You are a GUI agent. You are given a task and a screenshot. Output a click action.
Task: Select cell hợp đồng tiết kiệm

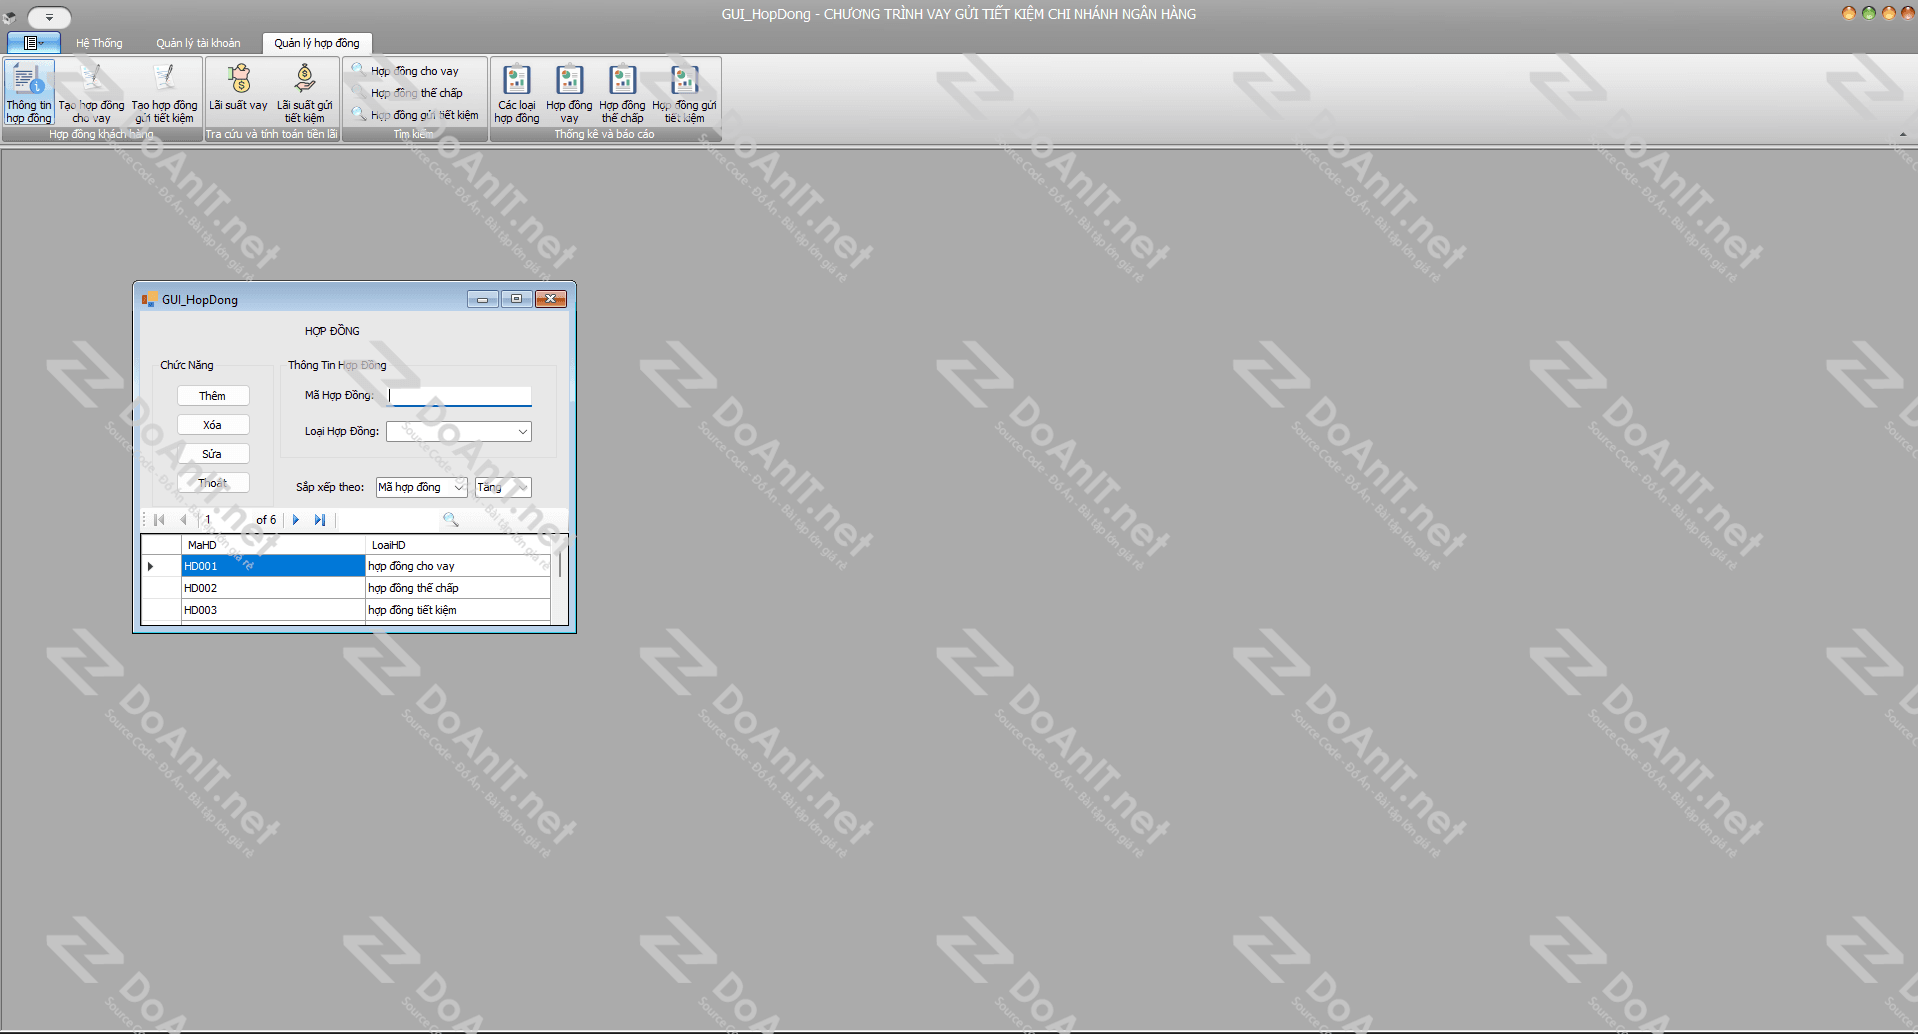(x=458, y=610)
